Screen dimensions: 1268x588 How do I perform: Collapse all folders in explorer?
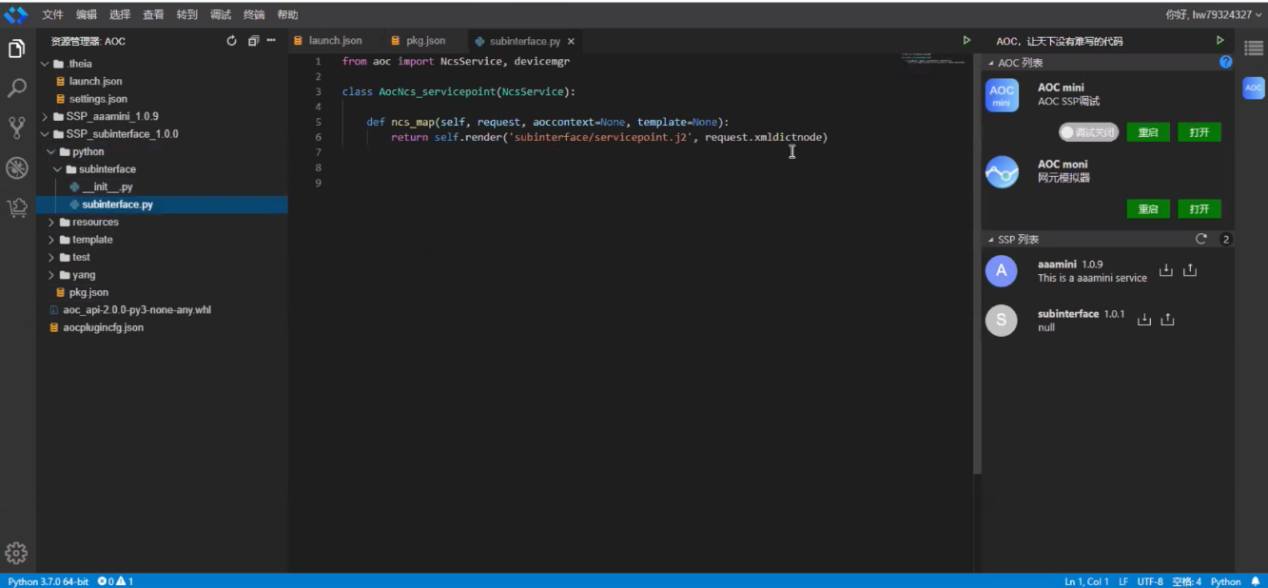coord(253,41)
